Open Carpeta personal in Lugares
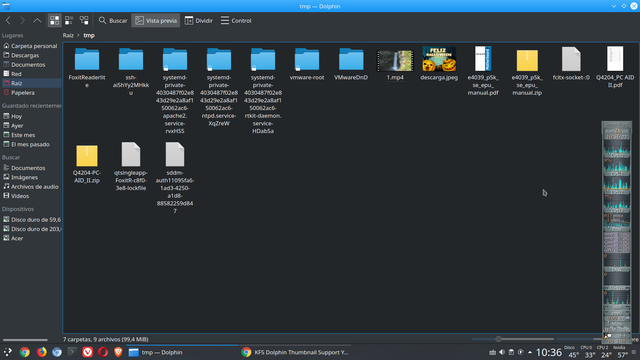This screenshot has height=360, width=640. click(31, 46)
